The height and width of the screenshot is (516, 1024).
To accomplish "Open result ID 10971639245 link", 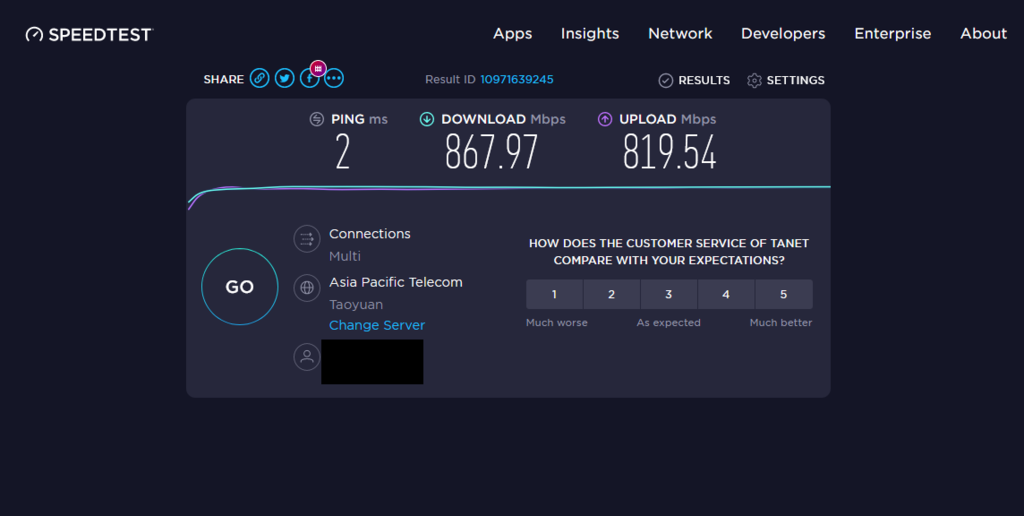I will point(517,80).
